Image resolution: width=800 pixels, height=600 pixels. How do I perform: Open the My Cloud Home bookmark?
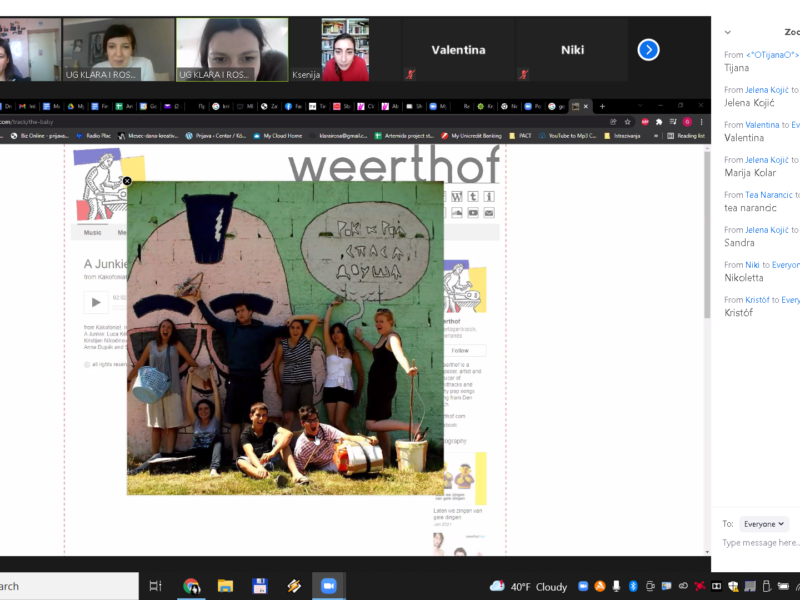pyautogui.click(x=278, y=136)
